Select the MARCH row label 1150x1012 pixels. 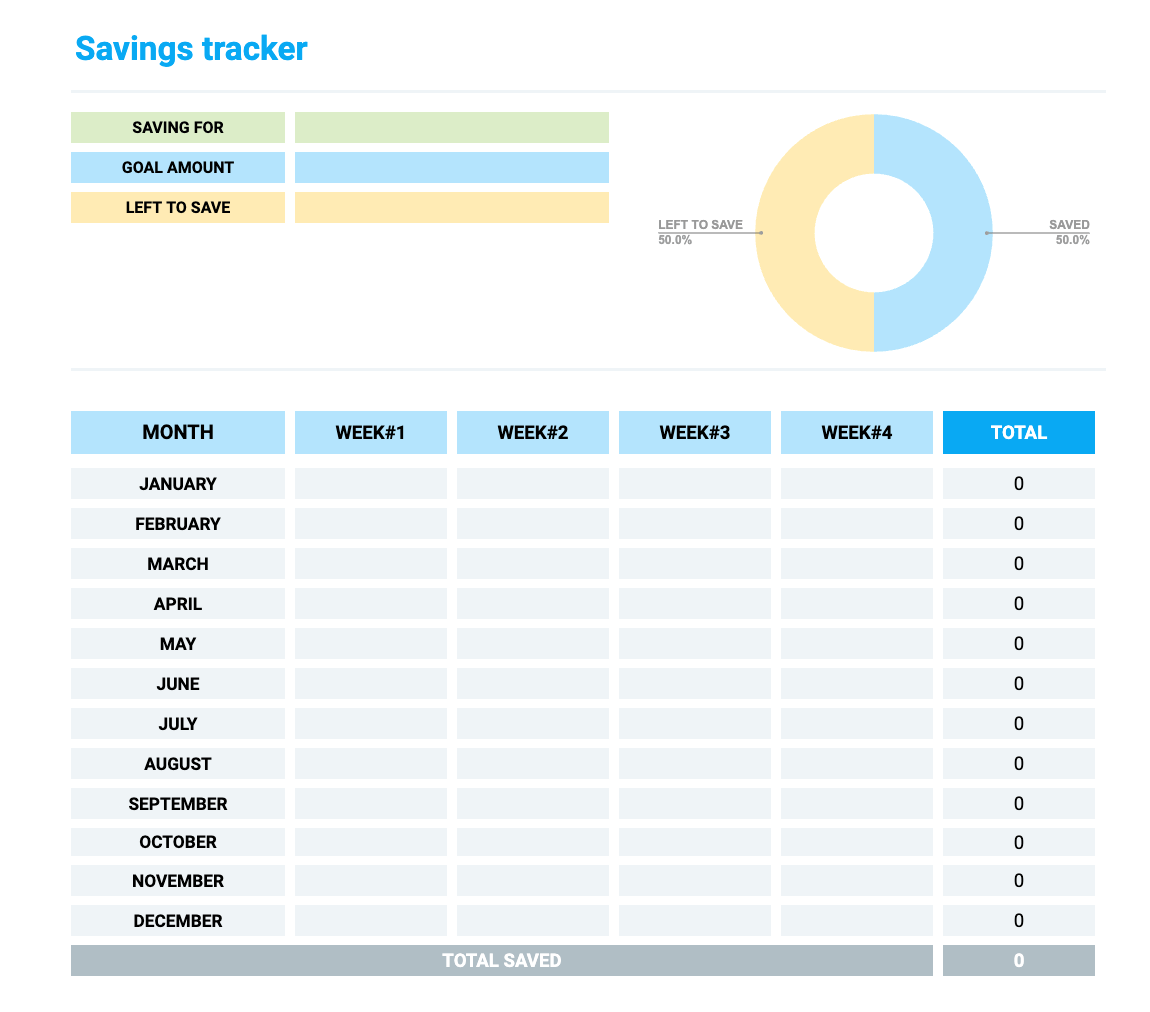coord(177,564)
